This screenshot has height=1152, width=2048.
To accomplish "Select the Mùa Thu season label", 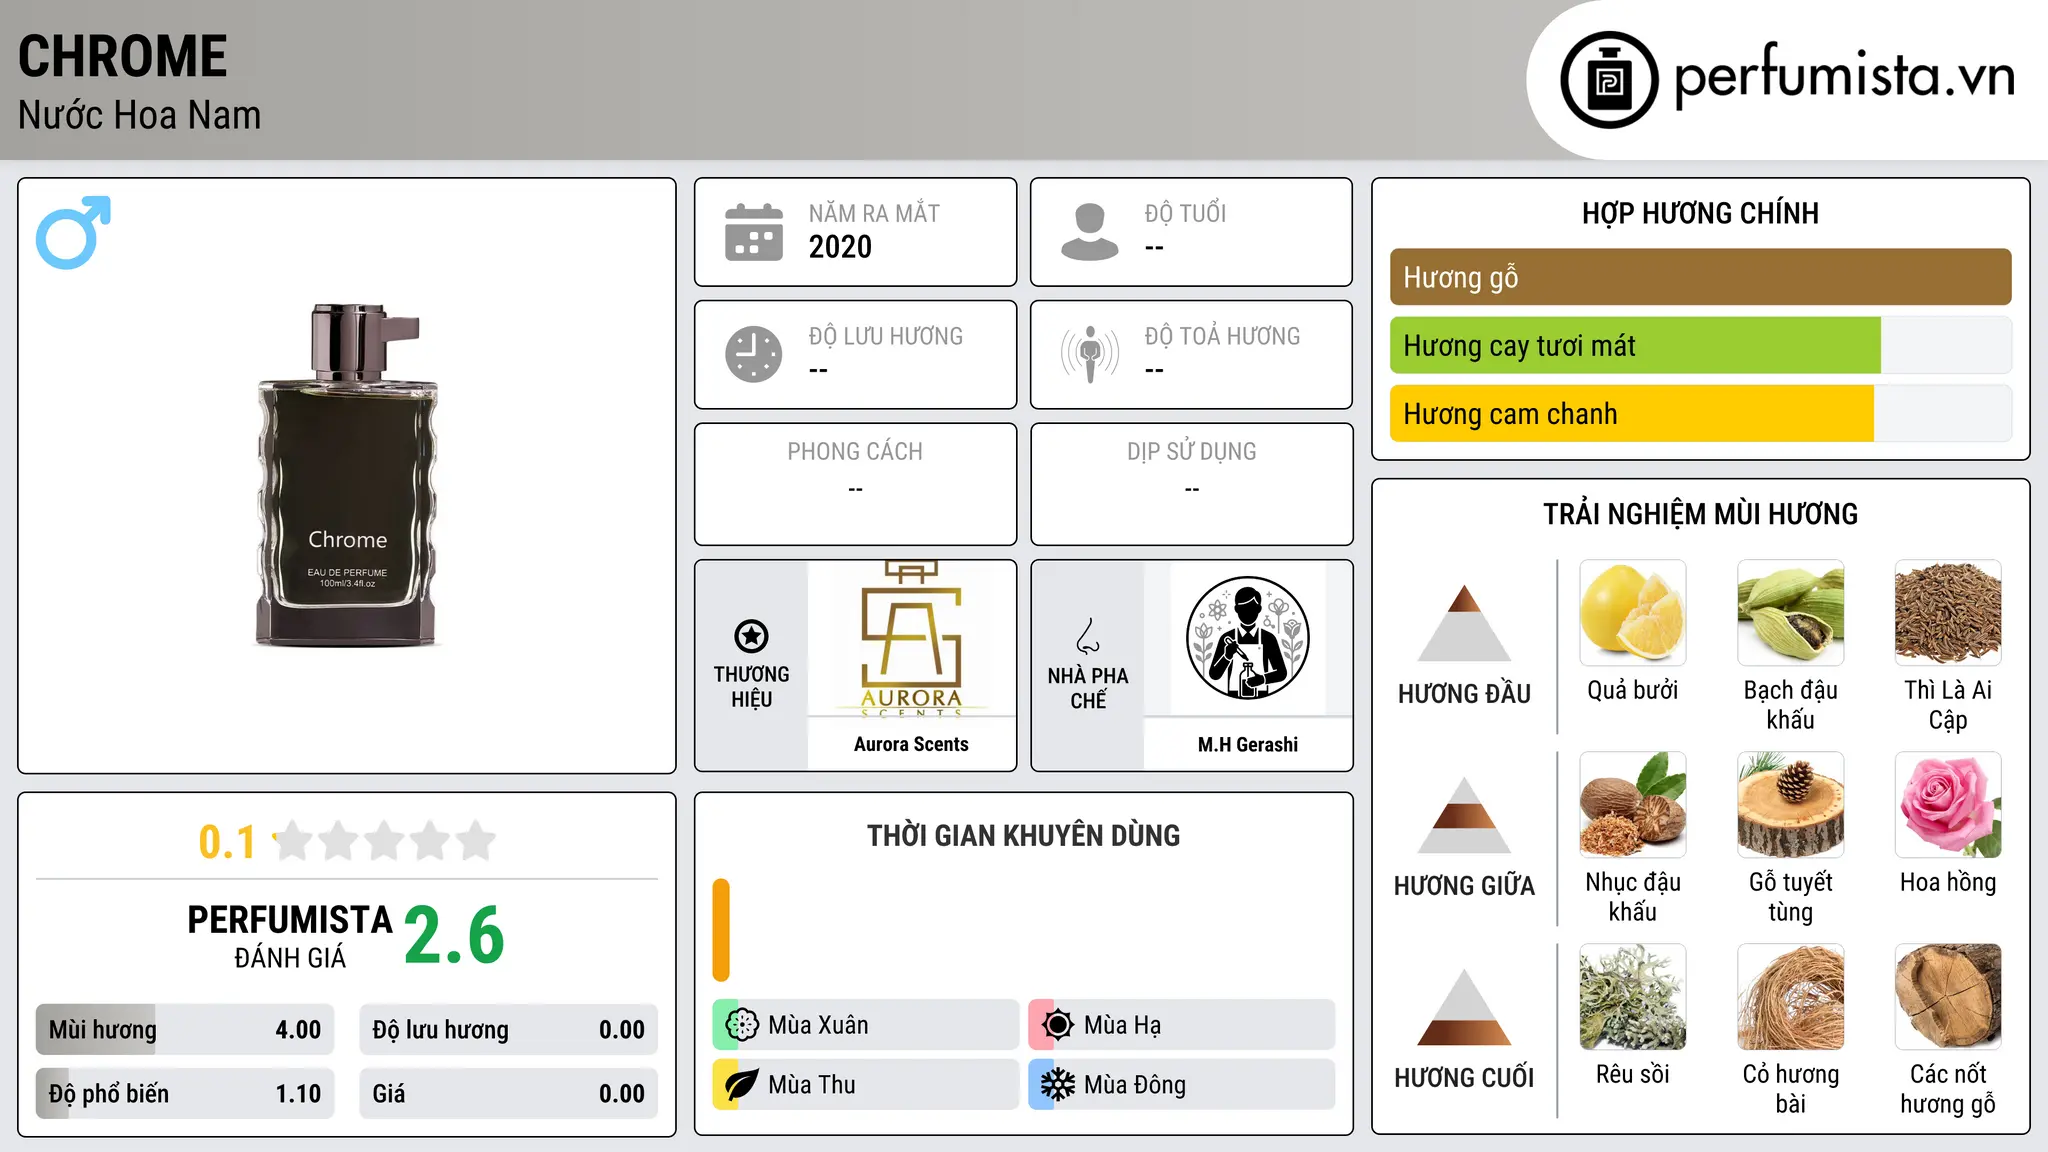I will [812, 1085].
